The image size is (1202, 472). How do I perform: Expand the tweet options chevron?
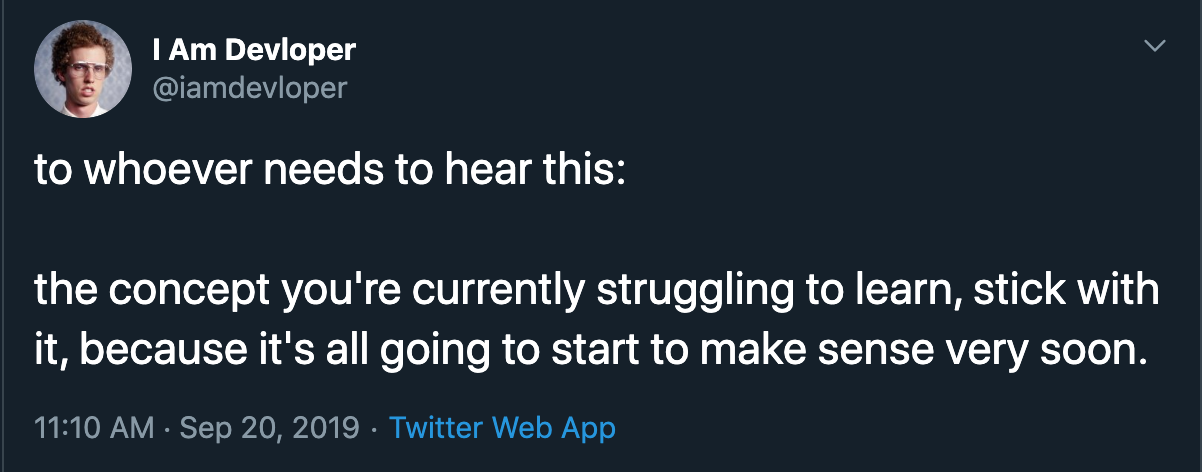(x=1154, y=46)
